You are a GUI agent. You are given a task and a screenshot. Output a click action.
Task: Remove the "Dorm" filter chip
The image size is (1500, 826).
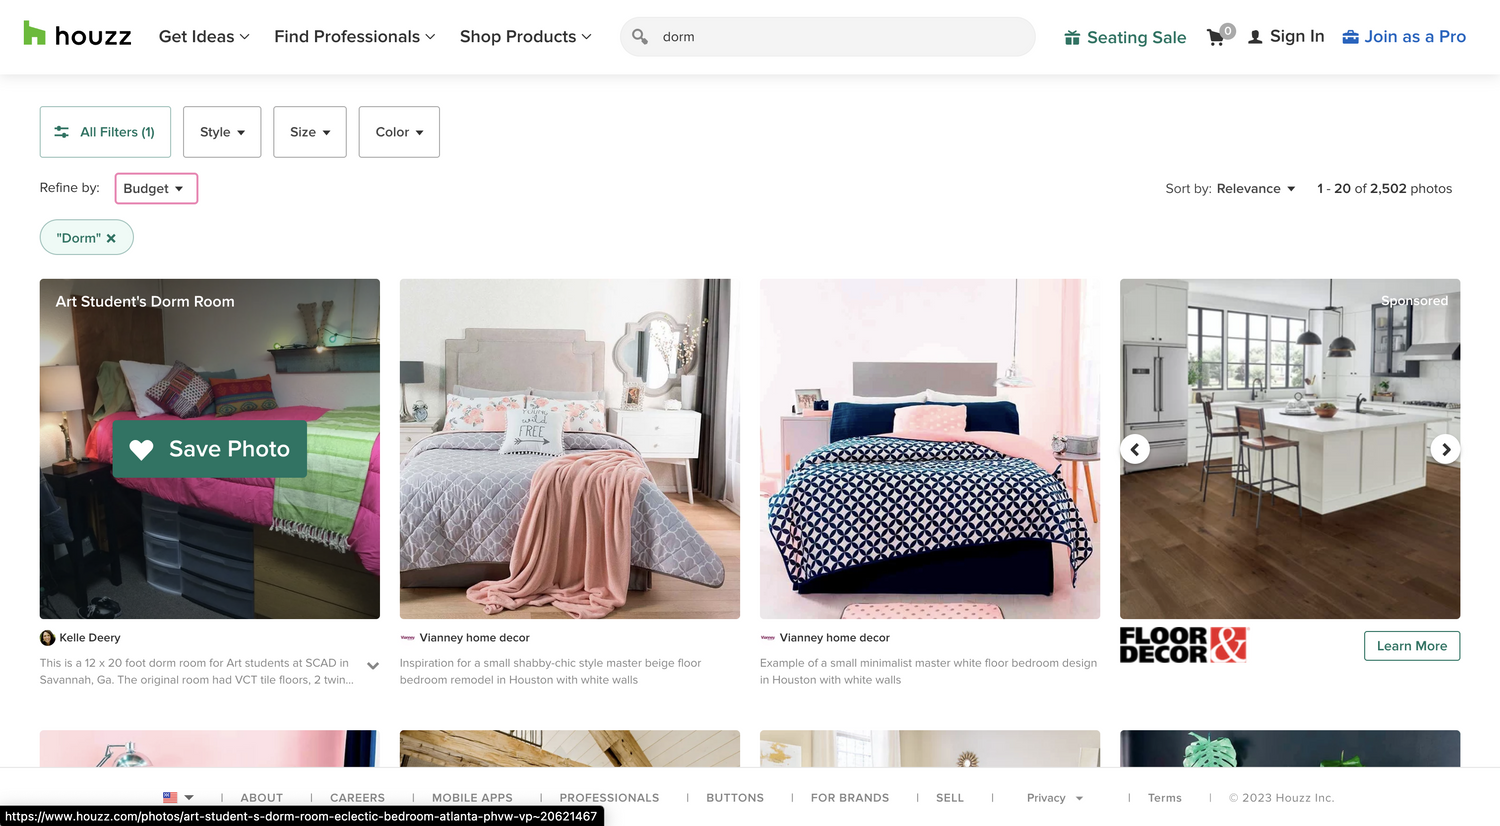tap(111, 237)
